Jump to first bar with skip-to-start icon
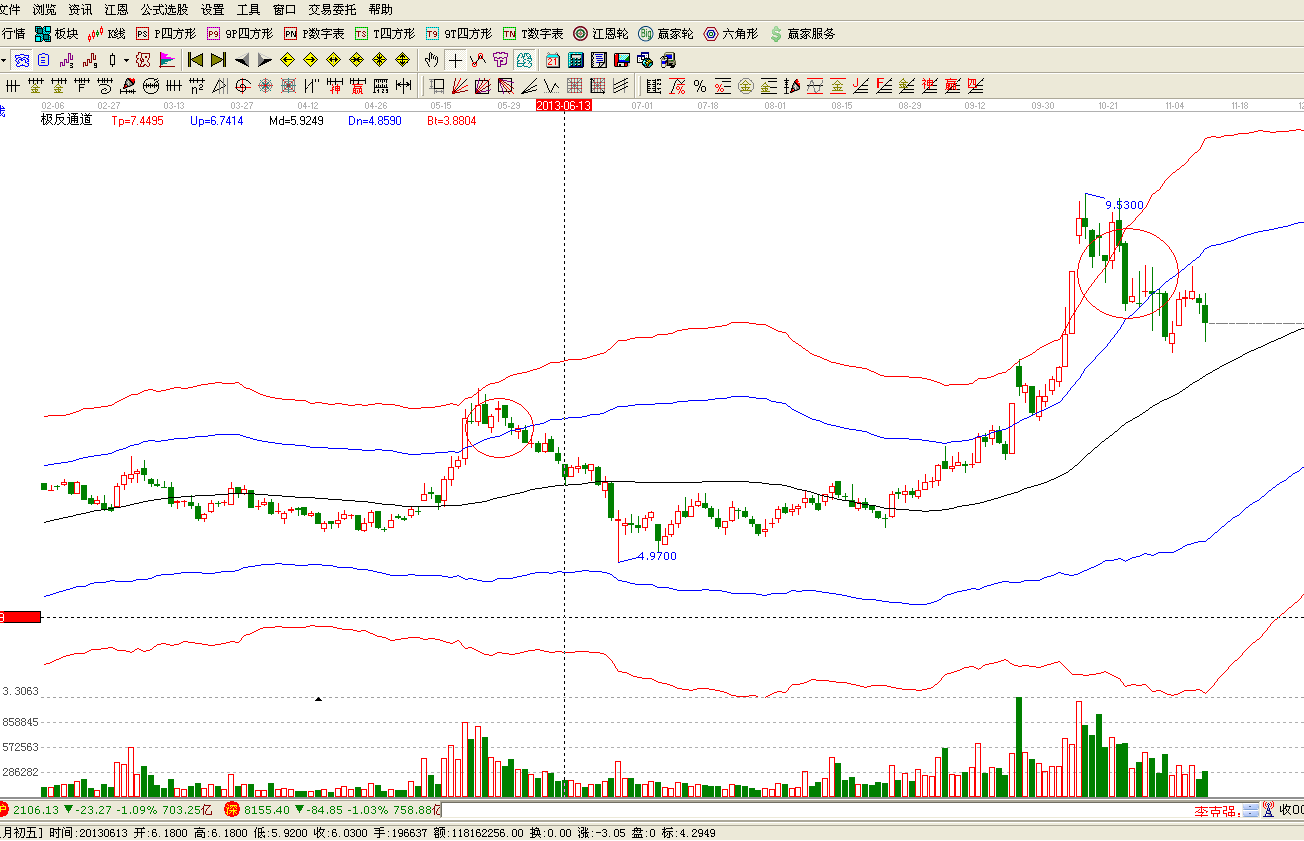Viewport: 1304px width, 841px height. click(196, 60)
